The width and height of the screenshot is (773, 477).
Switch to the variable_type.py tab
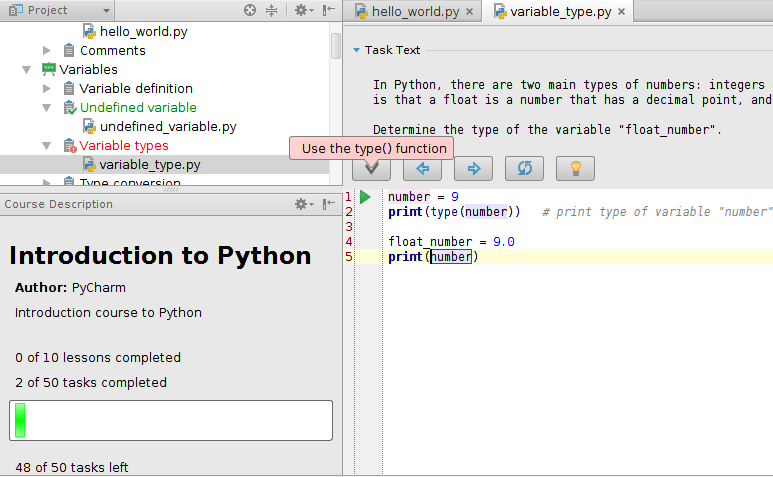pyautogui.click(x=560, y=11)
